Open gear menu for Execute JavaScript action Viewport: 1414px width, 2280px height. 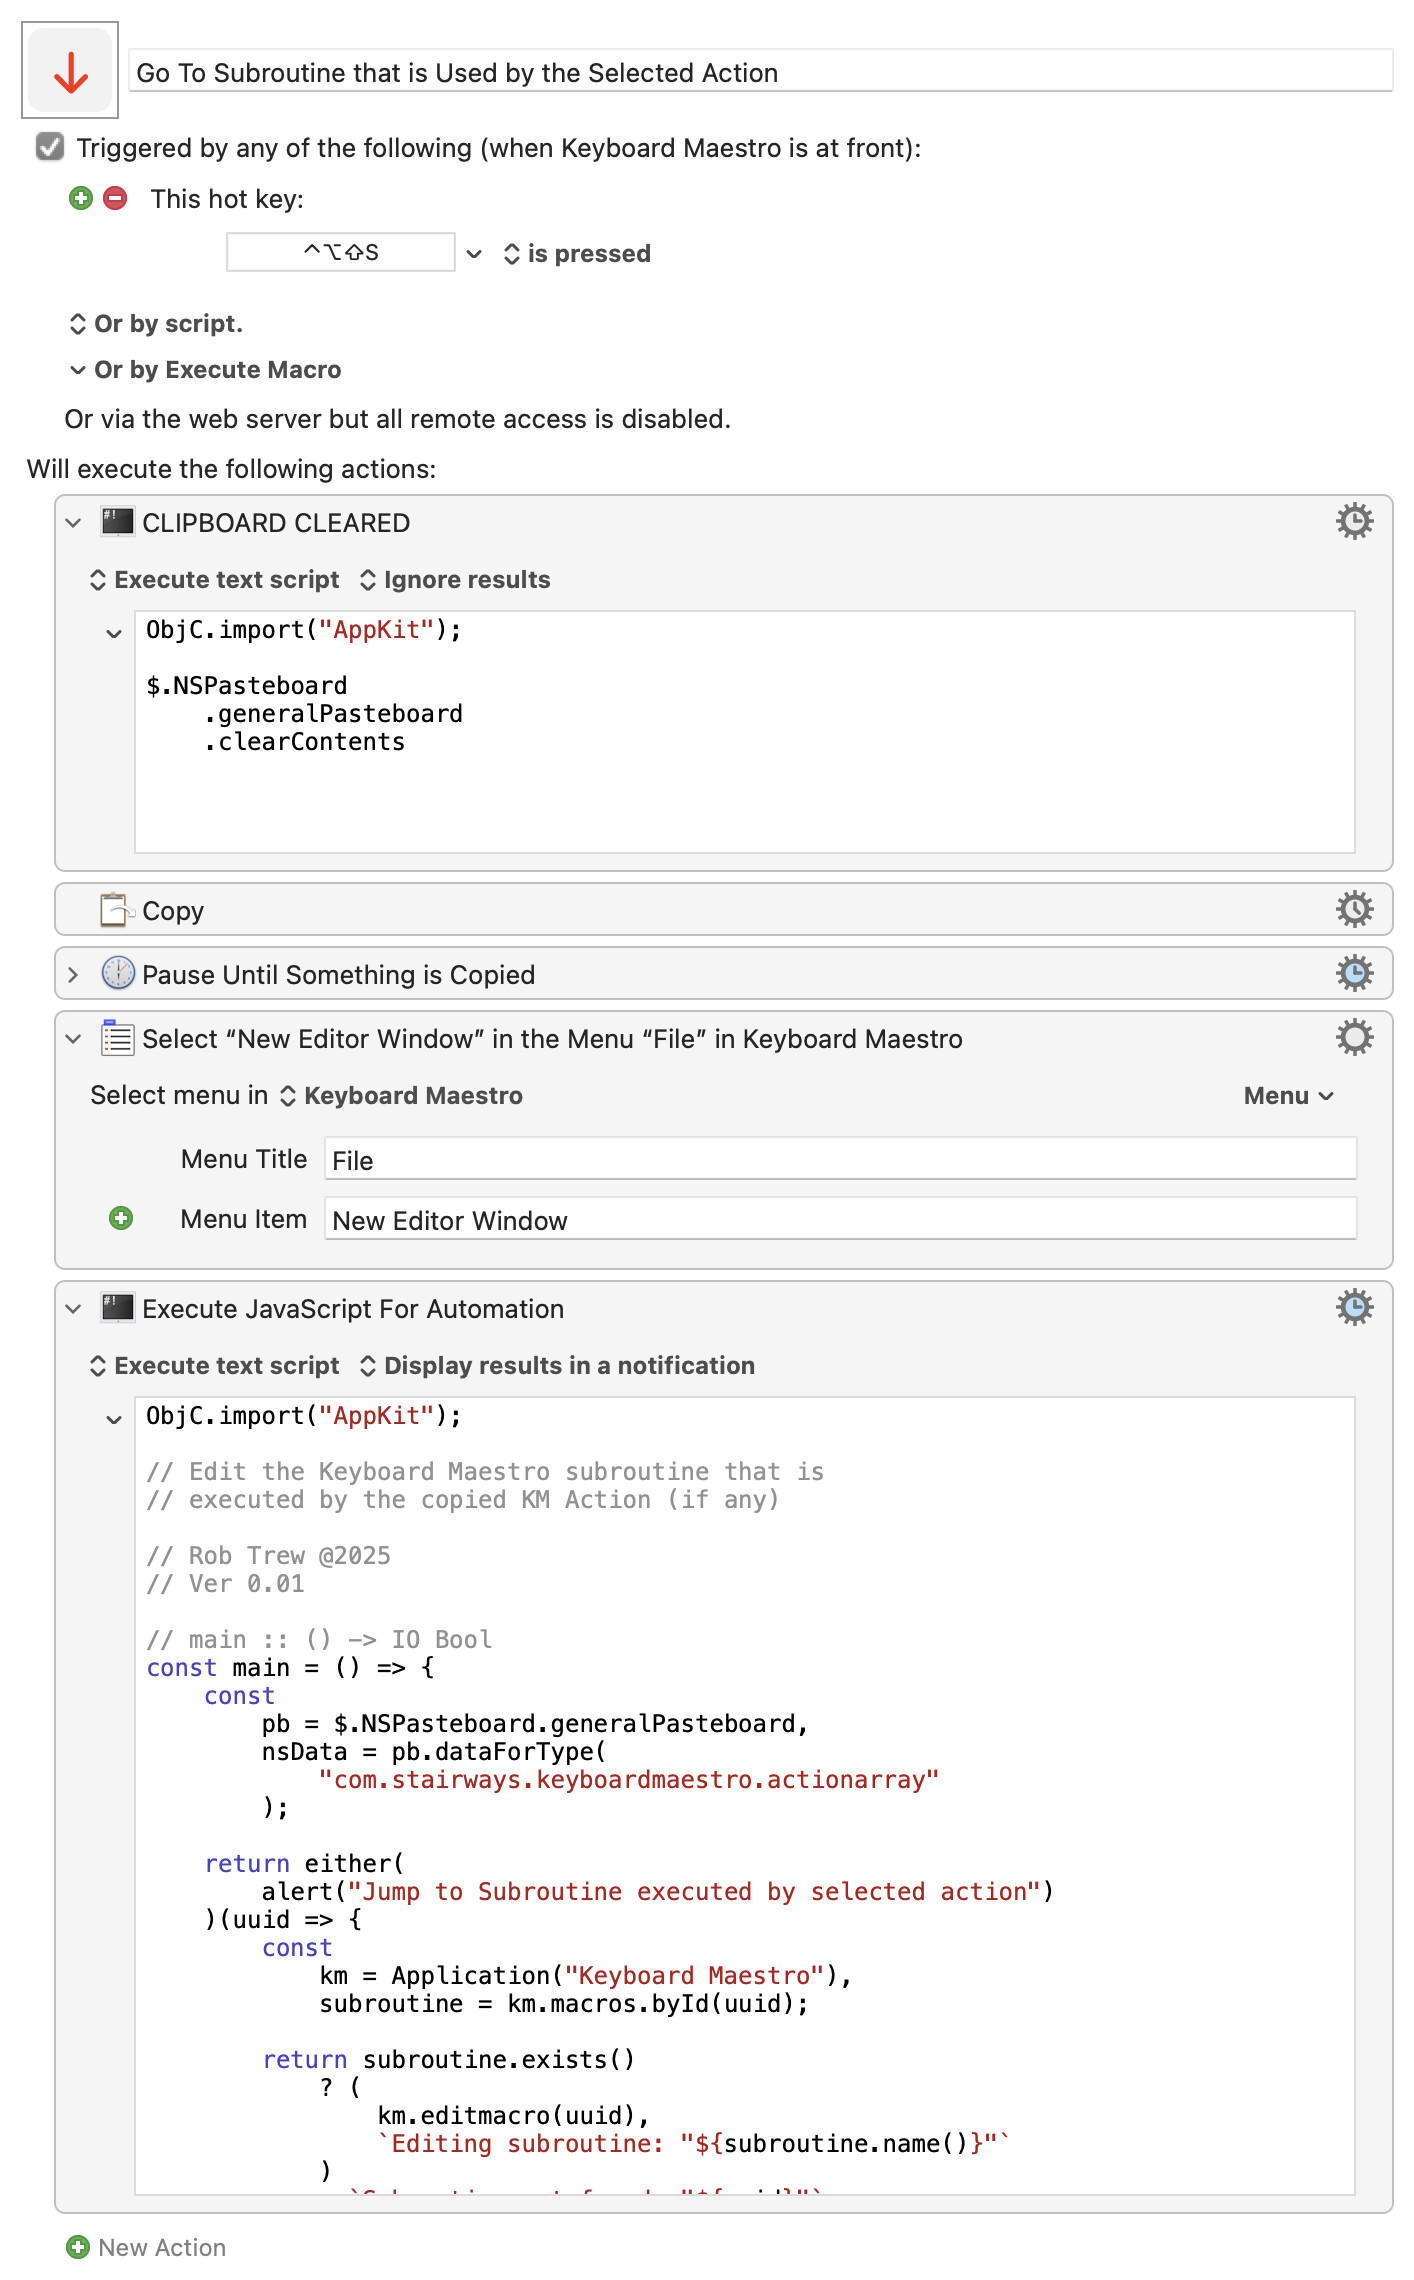1354,1308
